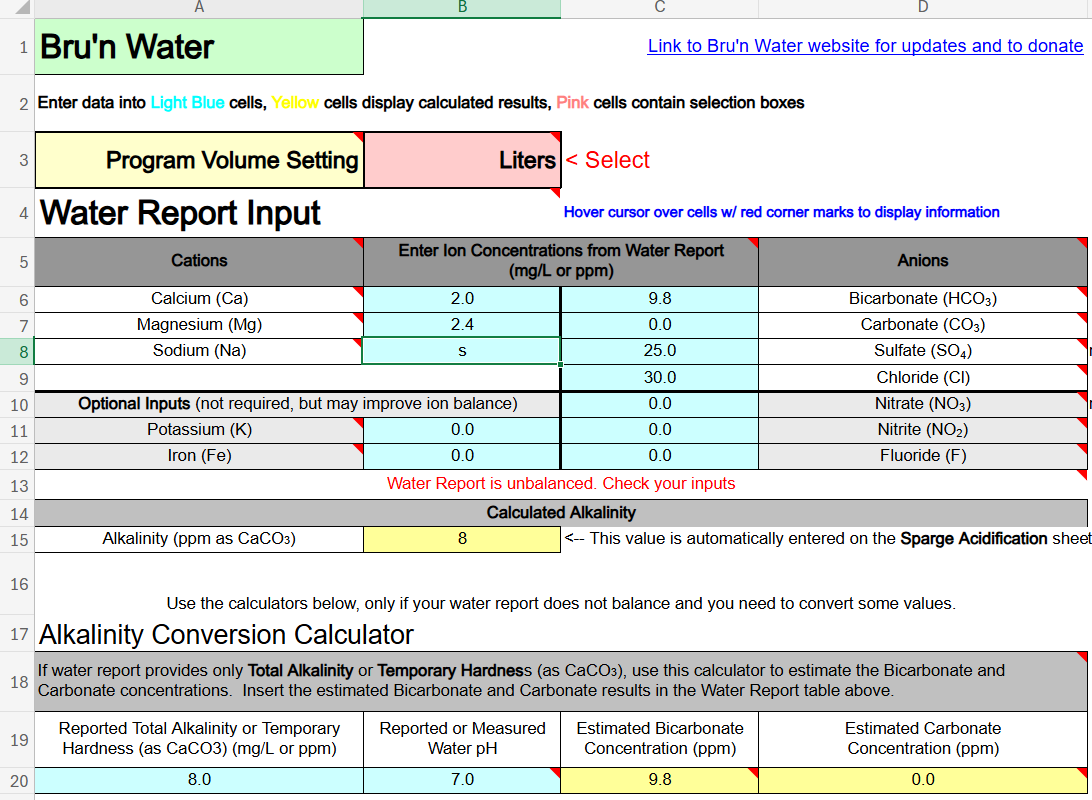Click the Chloride (Cl) label cell
1092x800 pixels.
923,377
